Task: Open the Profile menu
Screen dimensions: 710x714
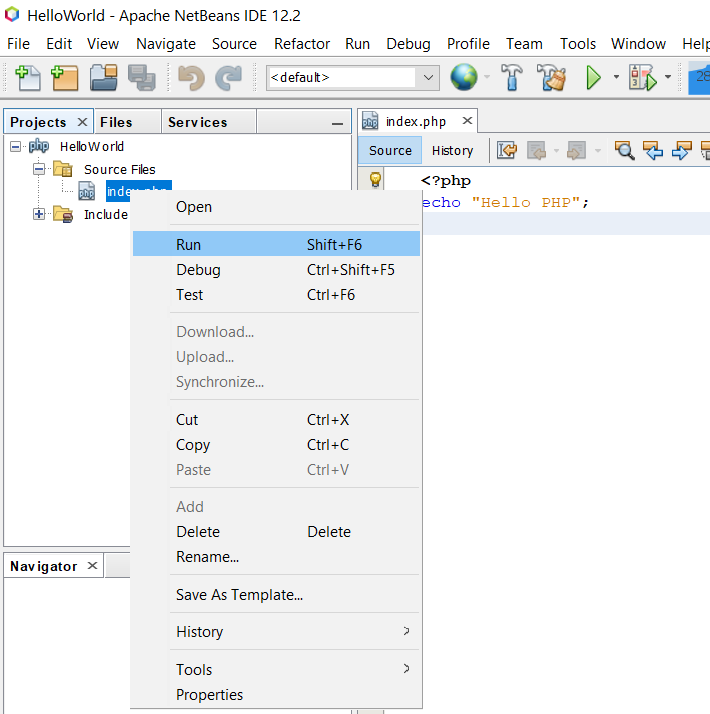Action: point(468,44)
